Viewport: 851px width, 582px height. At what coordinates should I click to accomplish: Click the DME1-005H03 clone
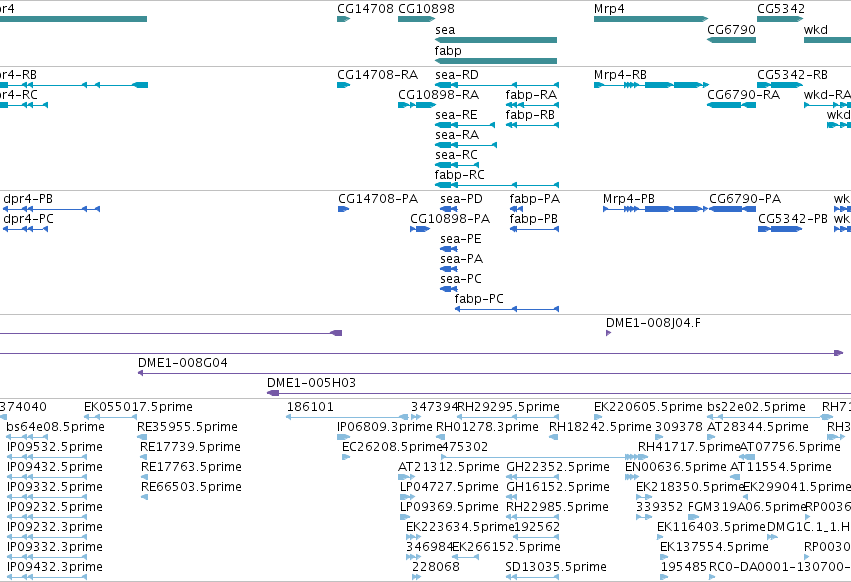(559, 393)
